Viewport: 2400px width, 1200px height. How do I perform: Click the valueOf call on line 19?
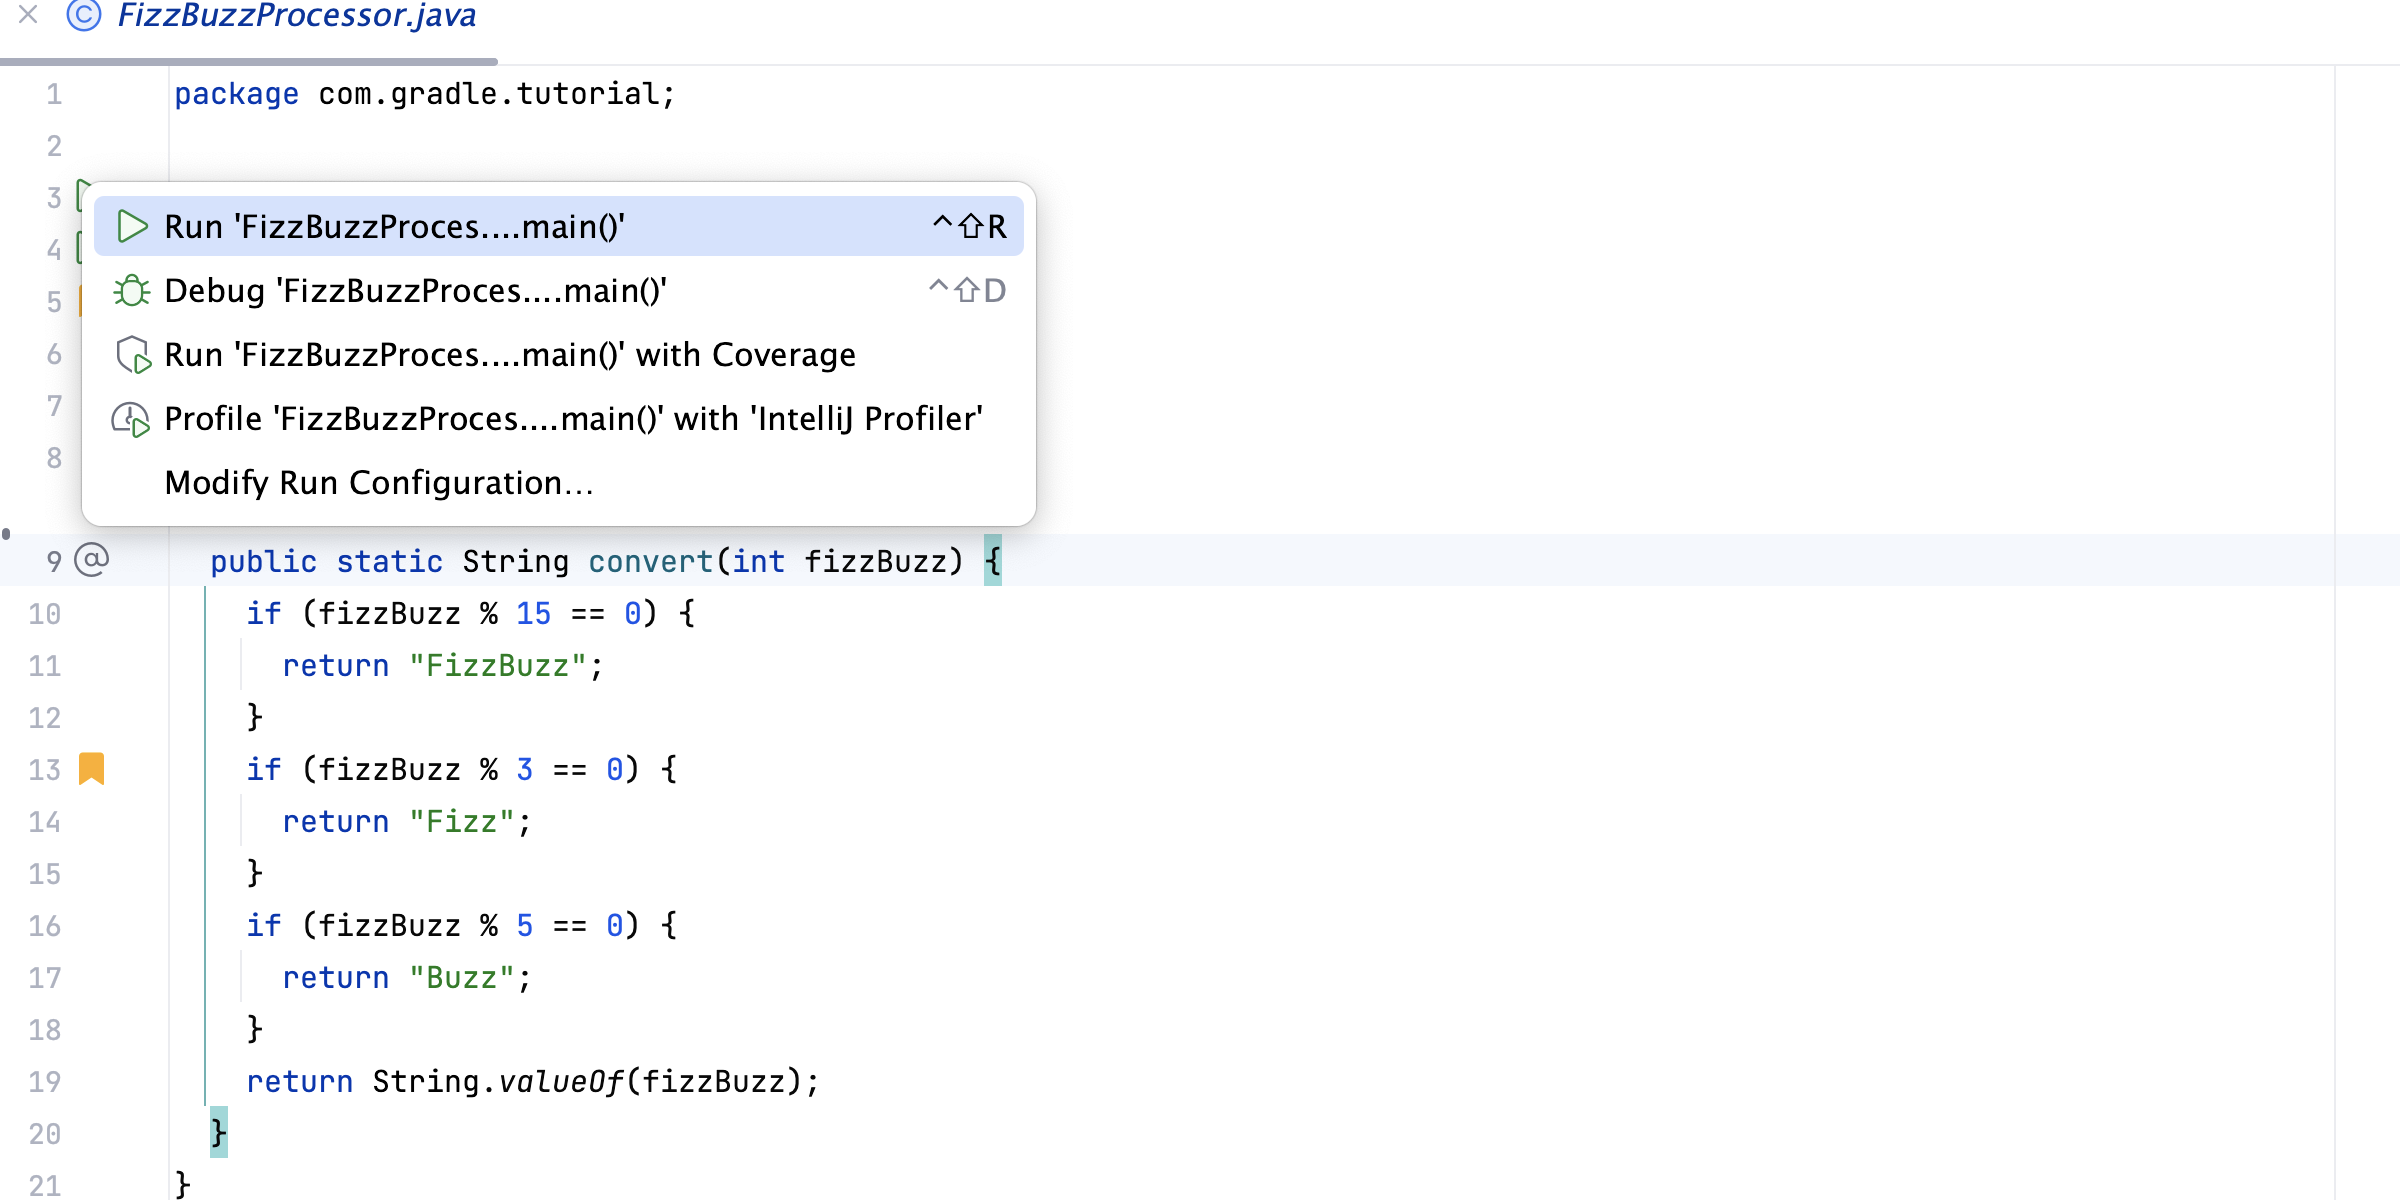(560, 1082)
